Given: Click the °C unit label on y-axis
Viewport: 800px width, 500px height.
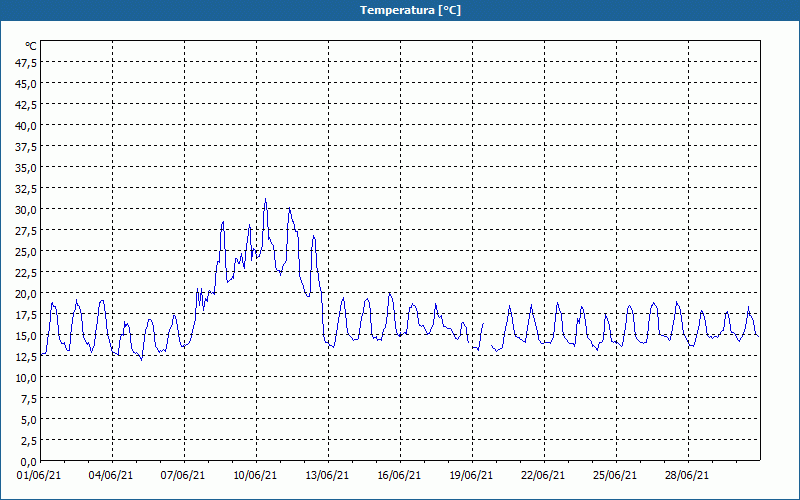Looking at the screenshot, I should pos(31,46).
